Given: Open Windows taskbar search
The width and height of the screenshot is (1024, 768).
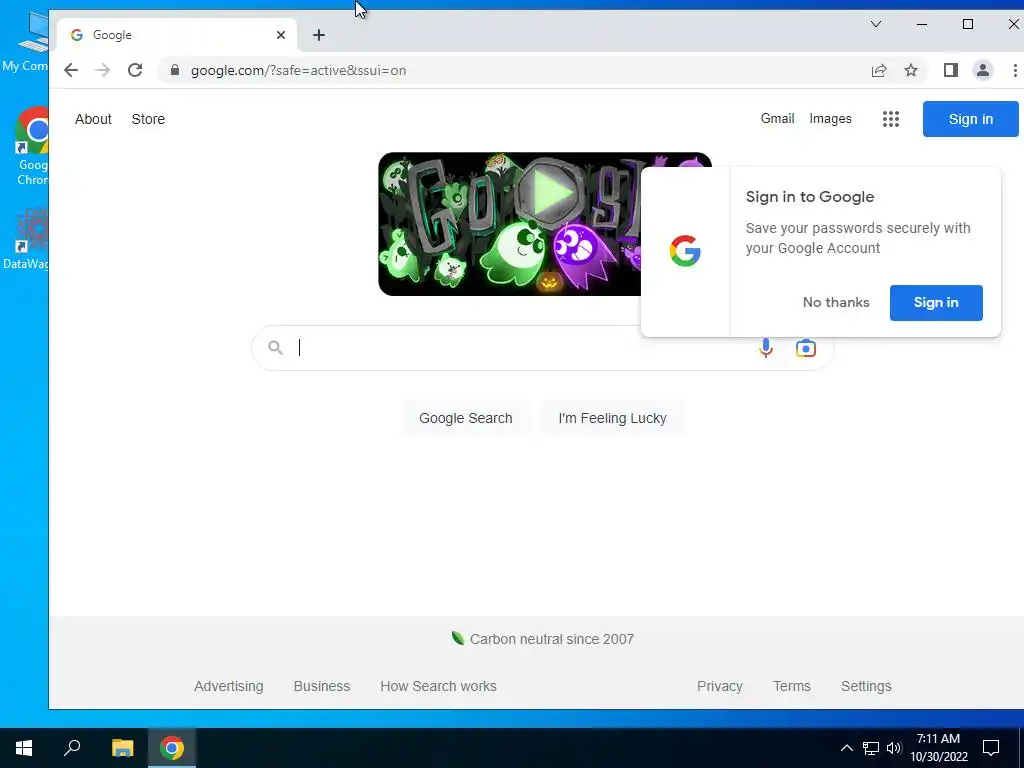Looking at the screenshot, I should click(x=72, y=748).
